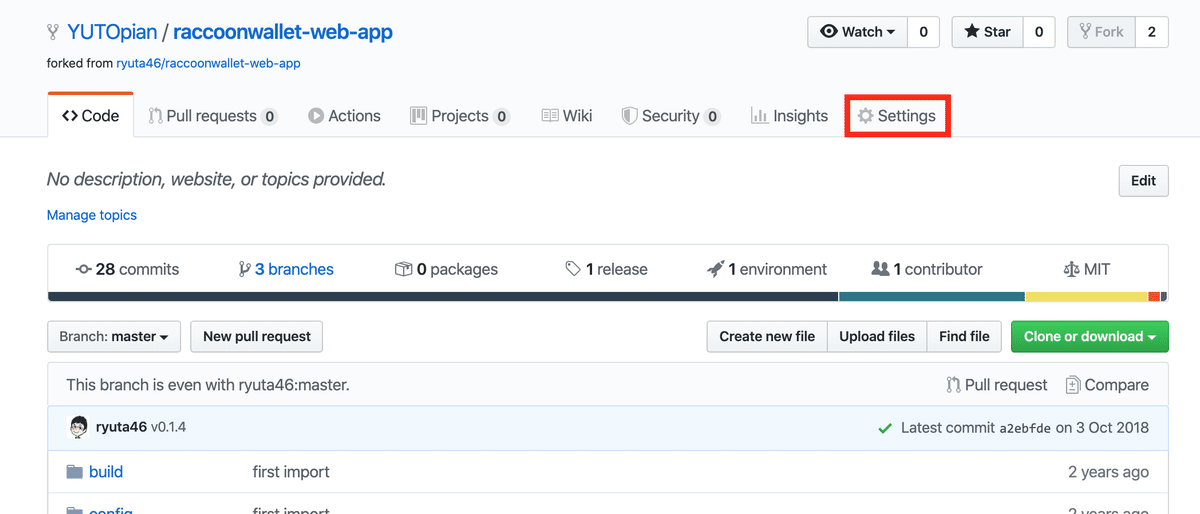The width and height of the screenshot is (1200, 514).
Task: Click Manage topics
Action: pyautogui.click(x=92, y=215)
